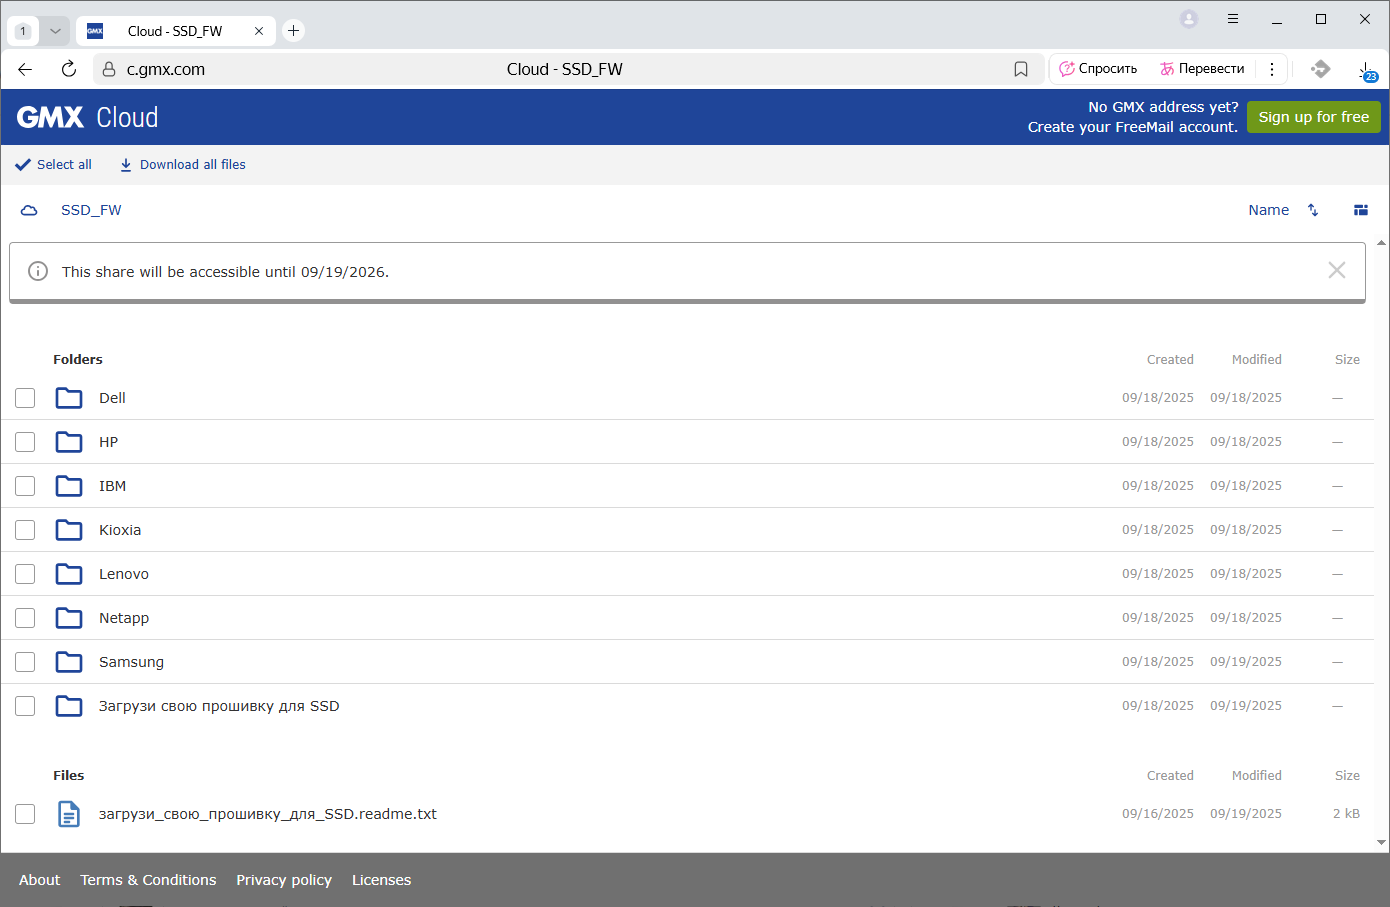The height and width of the screenshot is (907, 1390).
Task: Open Privacy policy link
Action: point(284,880)
